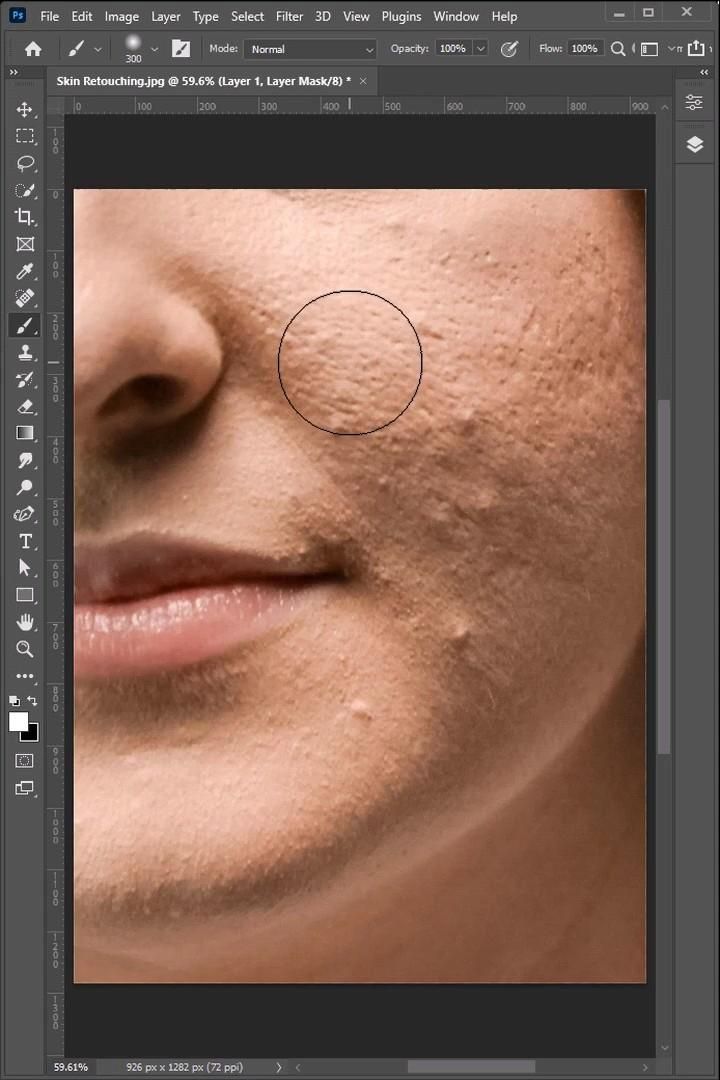This screenshot has height=1080, width=720.
Task: Open the blending Mode dropdown
Action: pos(310,49)
